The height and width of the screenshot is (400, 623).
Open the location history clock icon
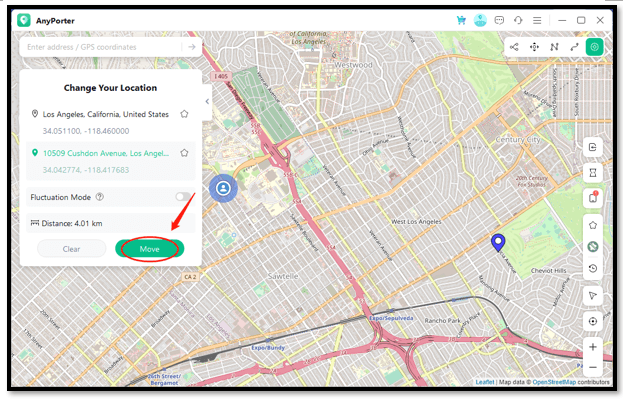coord(593,269)
